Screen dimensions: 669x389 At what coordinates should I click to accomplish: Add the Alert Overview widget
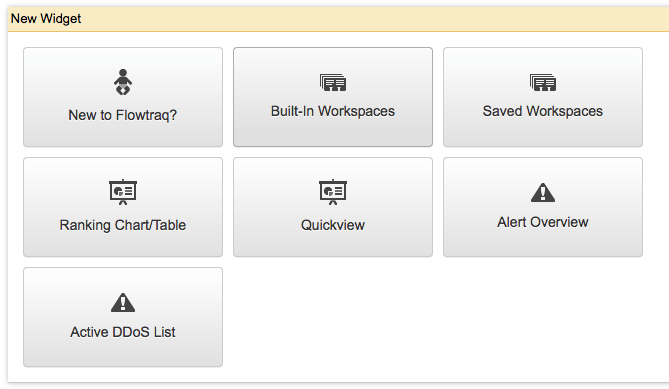[543, 207]
